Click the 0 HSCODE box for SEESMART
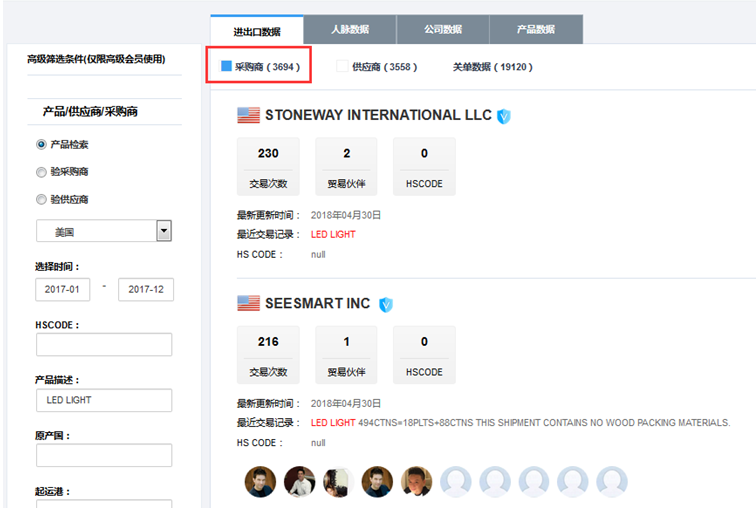 (424, 355)
